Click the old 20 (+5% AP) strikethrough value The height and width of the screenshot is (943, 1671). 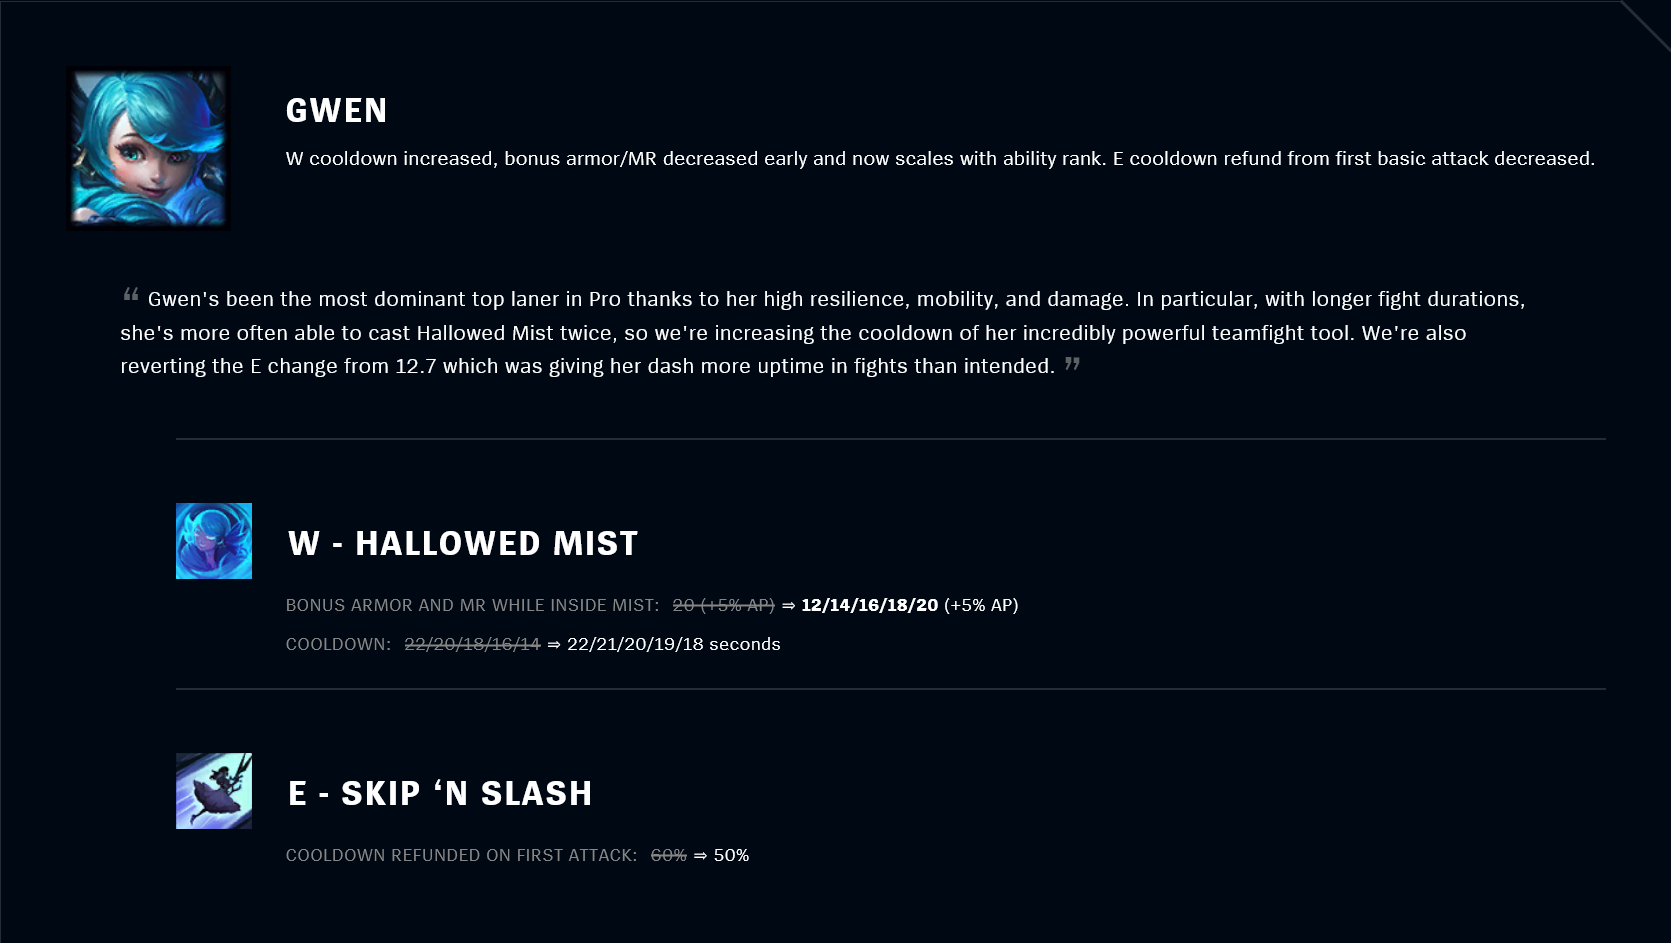[723, 605]
